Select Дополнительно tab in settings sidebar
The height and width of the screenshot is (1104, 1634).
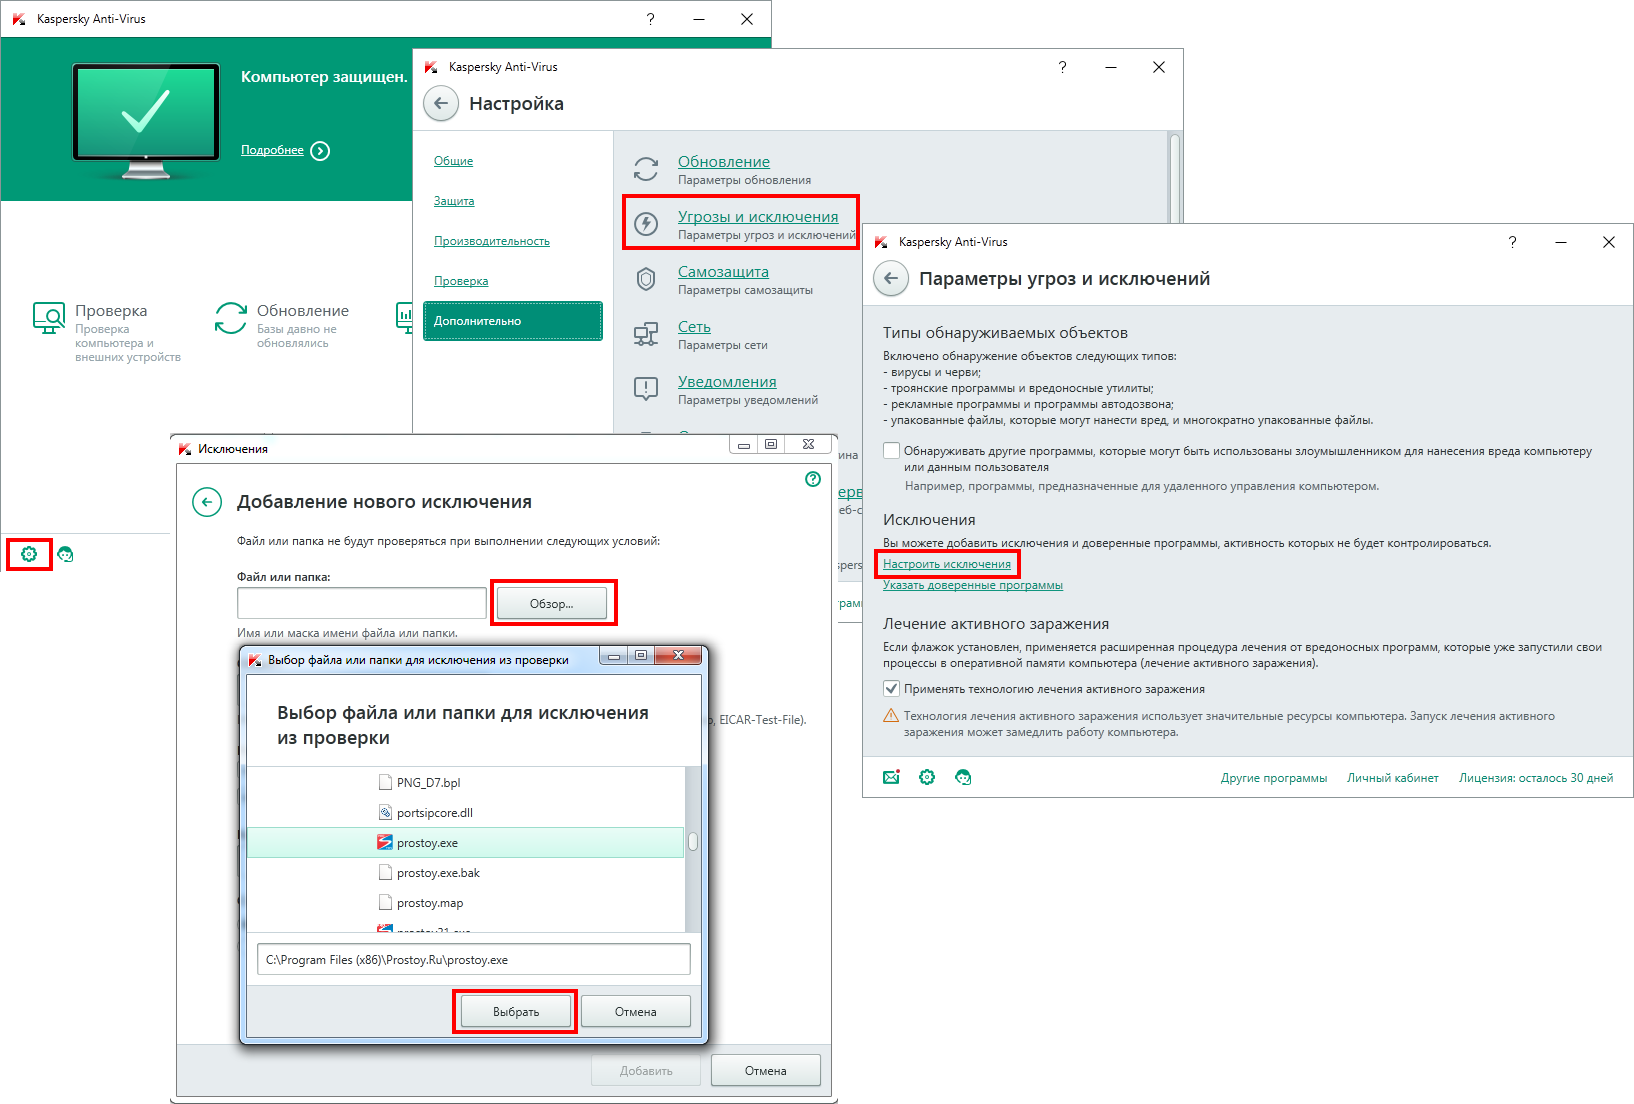point(512,321)
